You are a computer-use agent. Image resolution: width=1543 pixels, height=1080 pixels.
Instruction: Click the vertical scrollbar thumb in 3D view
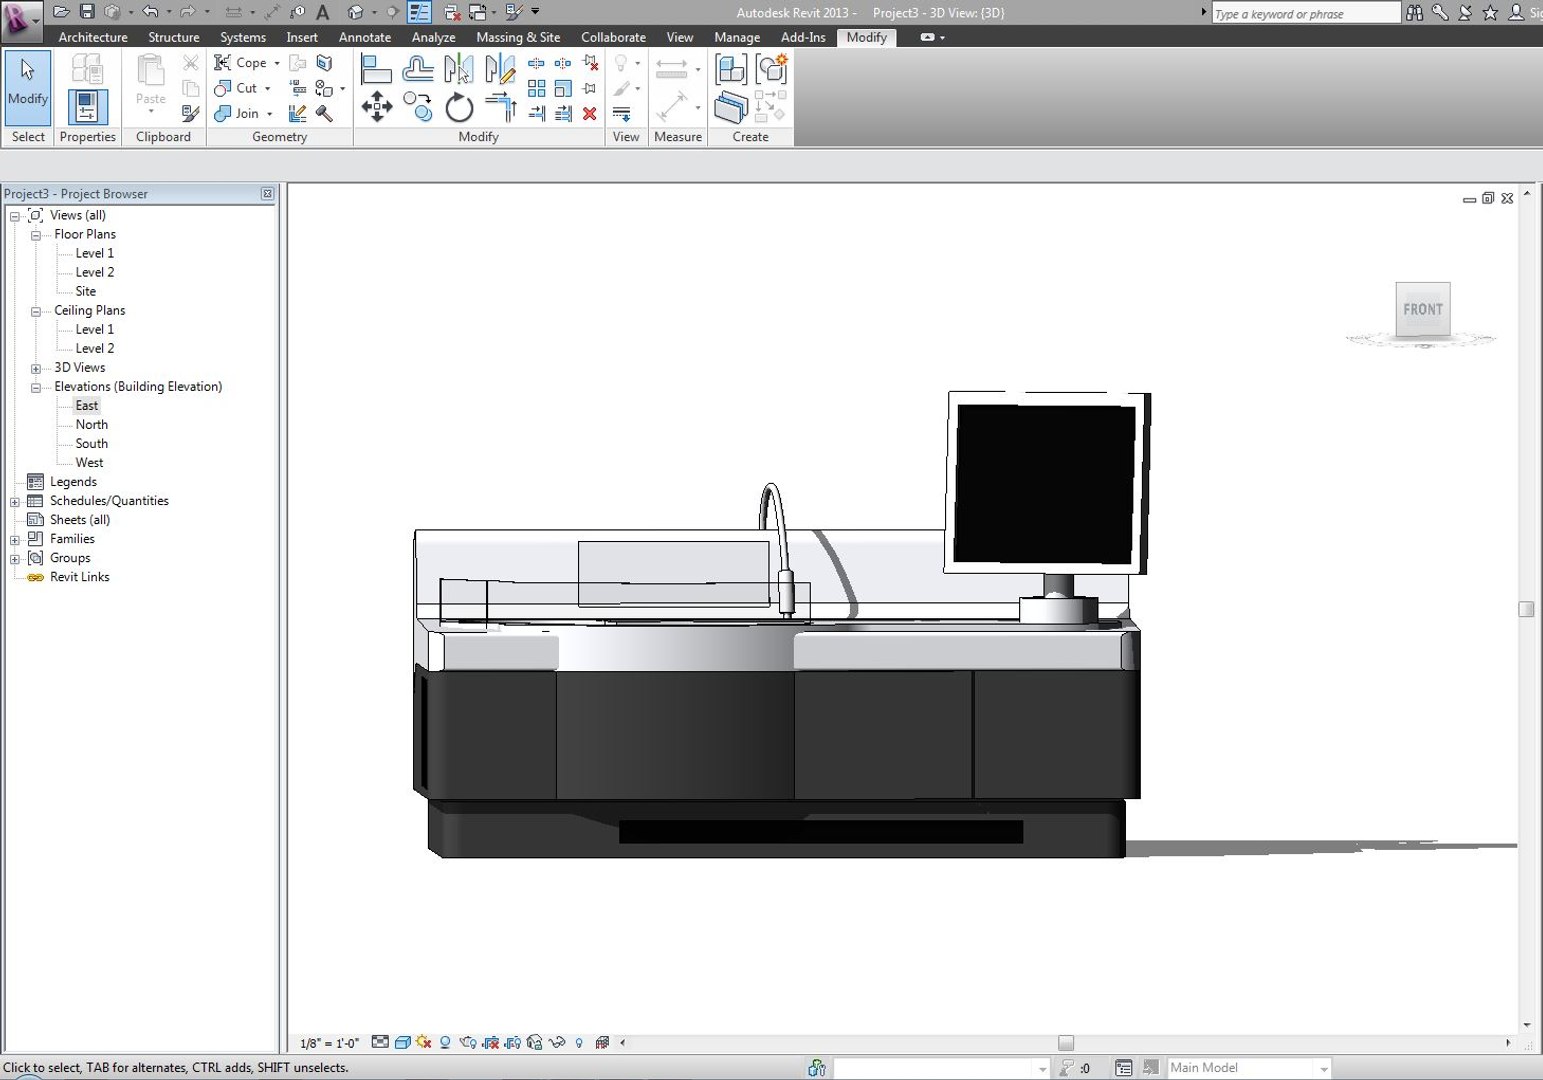tap(1526, 609)
